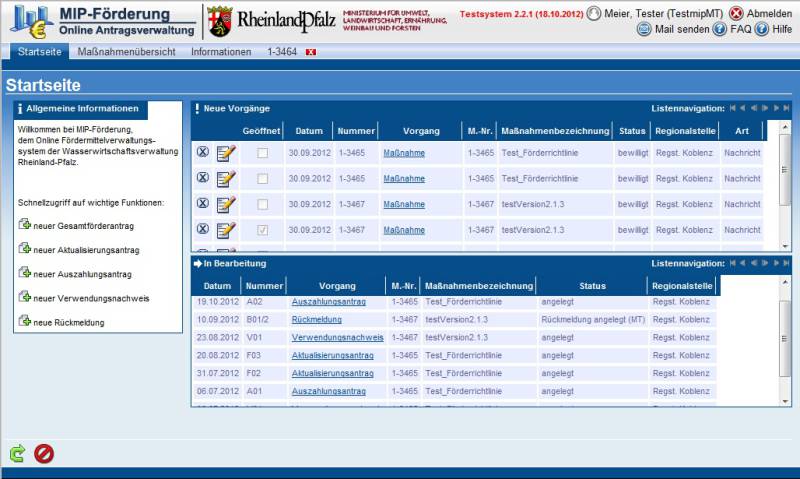Close the 1-3464 tab via red X
The image size is (800, 479).
coord(311,52)
